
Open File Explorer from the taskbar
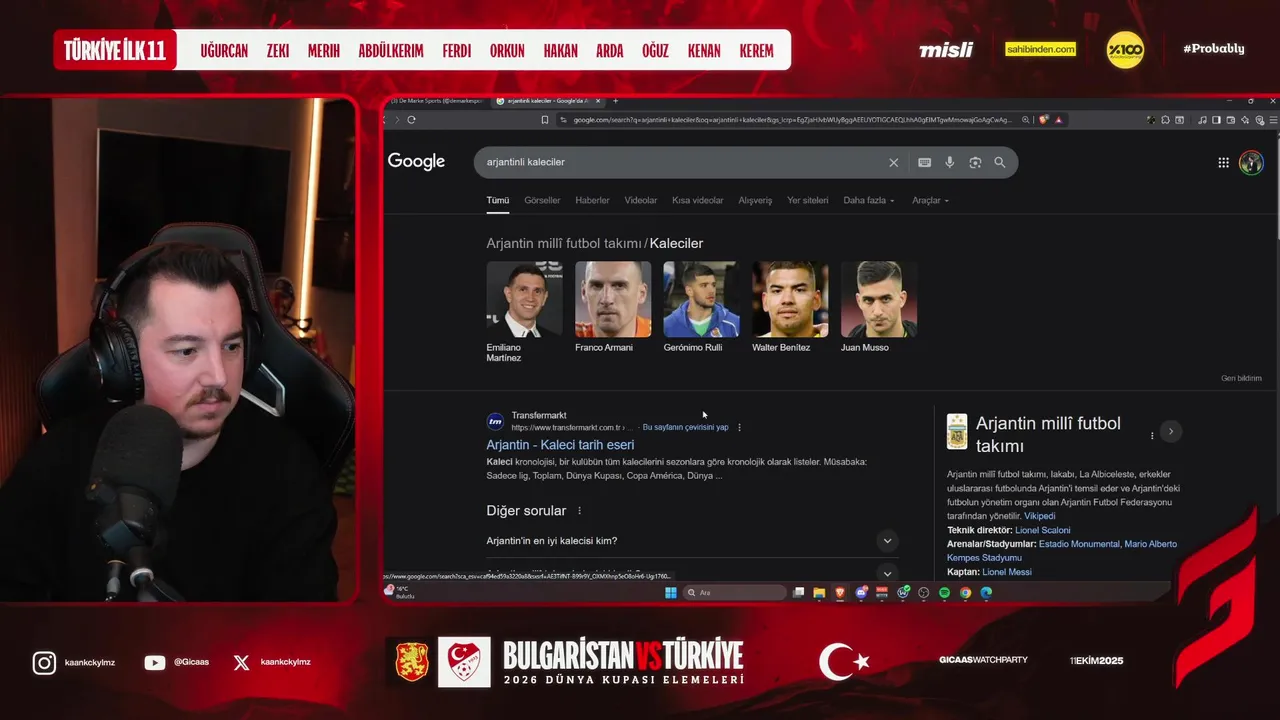(x=819, y=592)
